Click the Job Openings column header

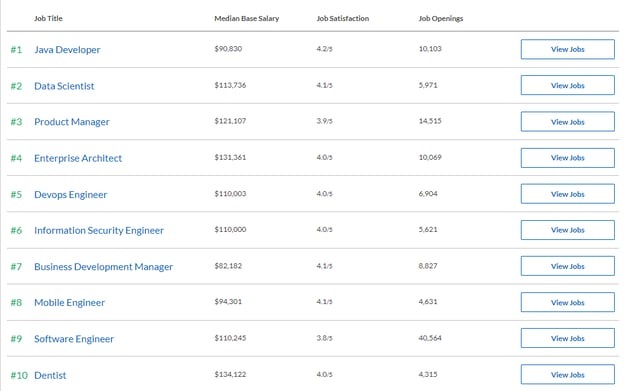pyautogui.click(x=441, y=18)
